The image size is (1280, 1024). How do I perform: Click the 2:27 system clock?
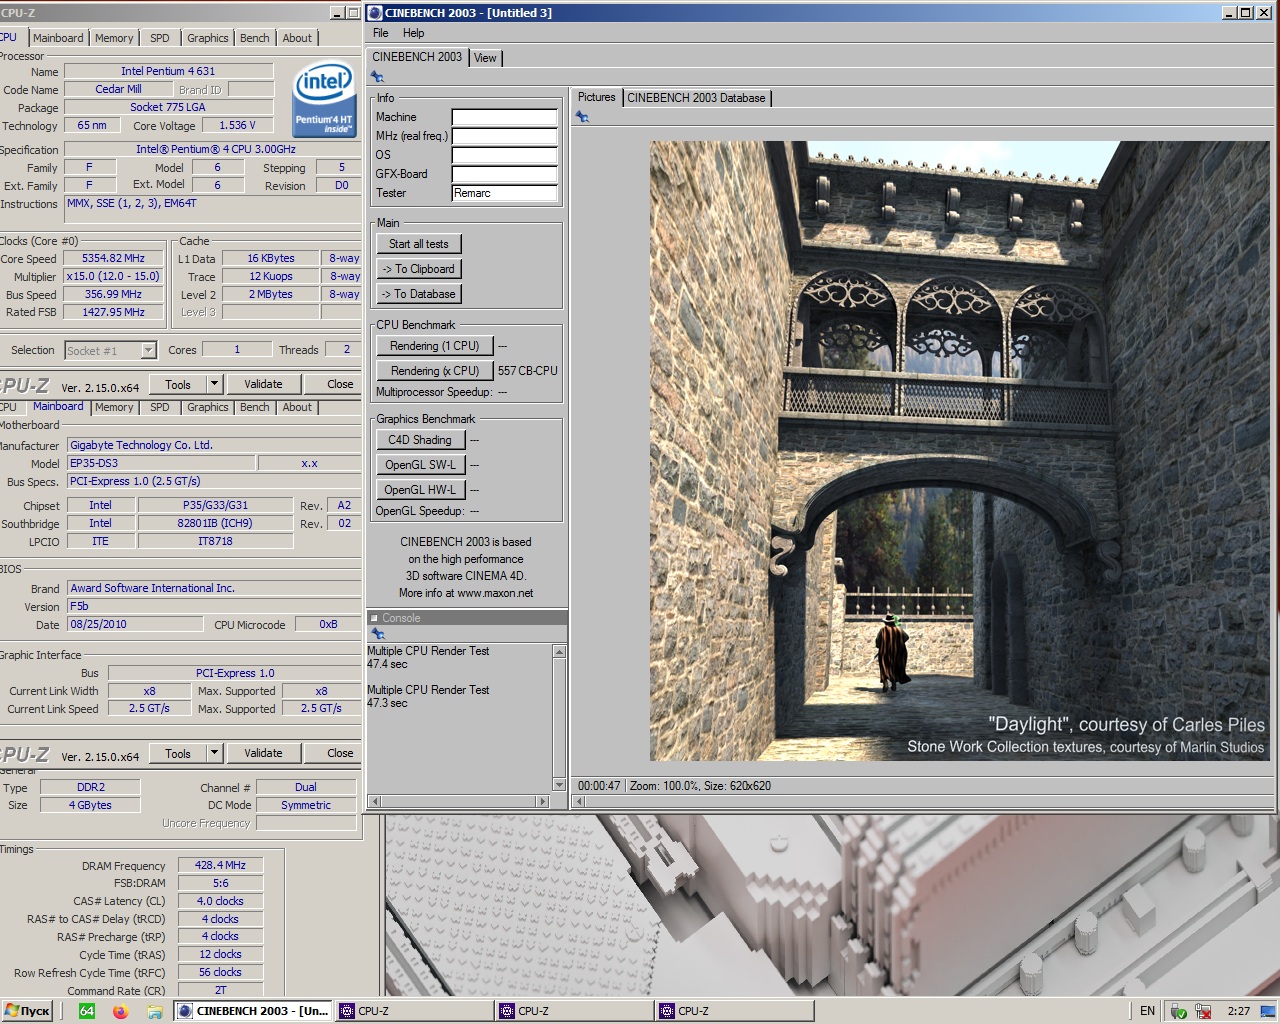click(x=1239, y=1011)
